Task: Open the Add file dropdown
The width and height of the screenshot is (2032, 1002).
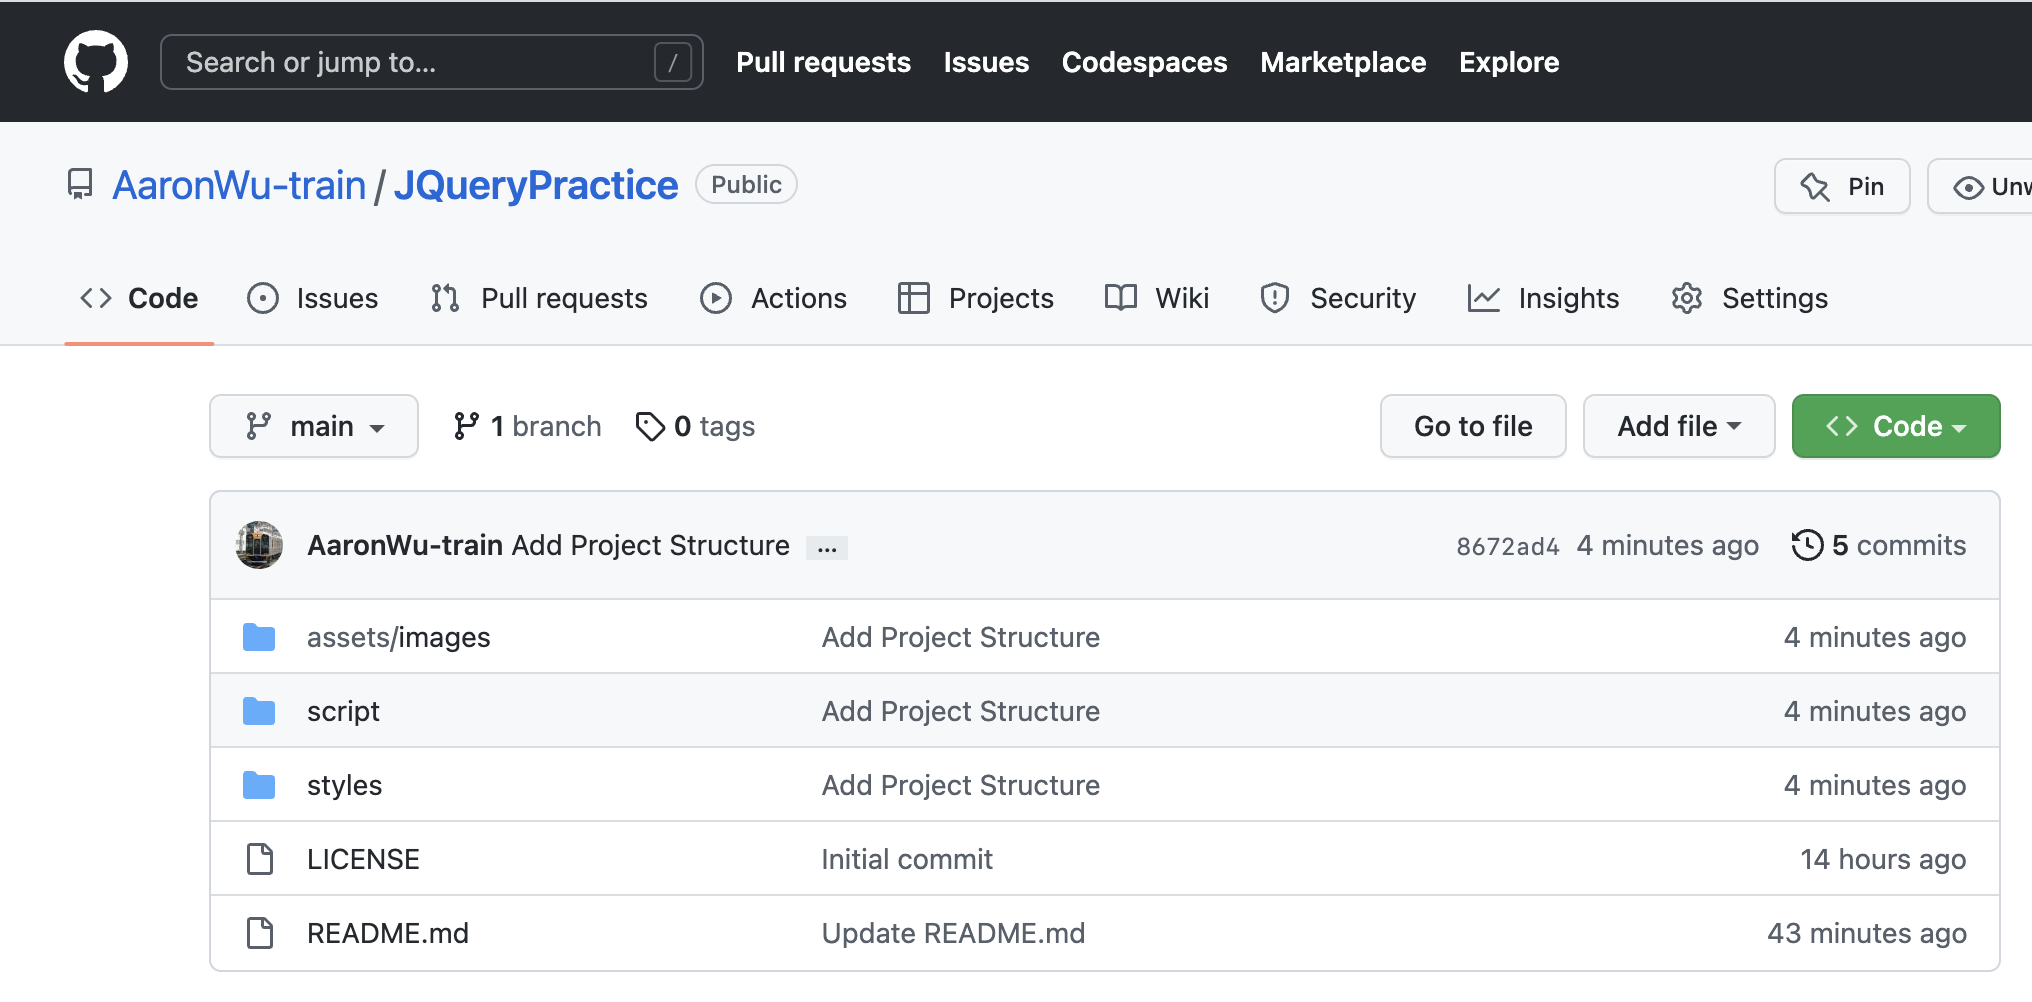Action: [1679, 426]
